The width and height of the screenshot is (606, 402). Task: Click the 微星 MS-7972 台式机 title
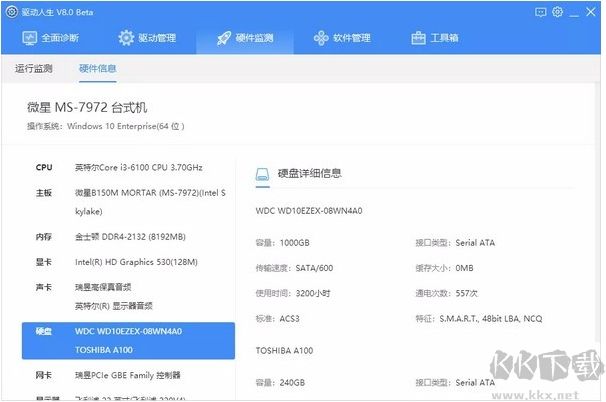(87, 107)
